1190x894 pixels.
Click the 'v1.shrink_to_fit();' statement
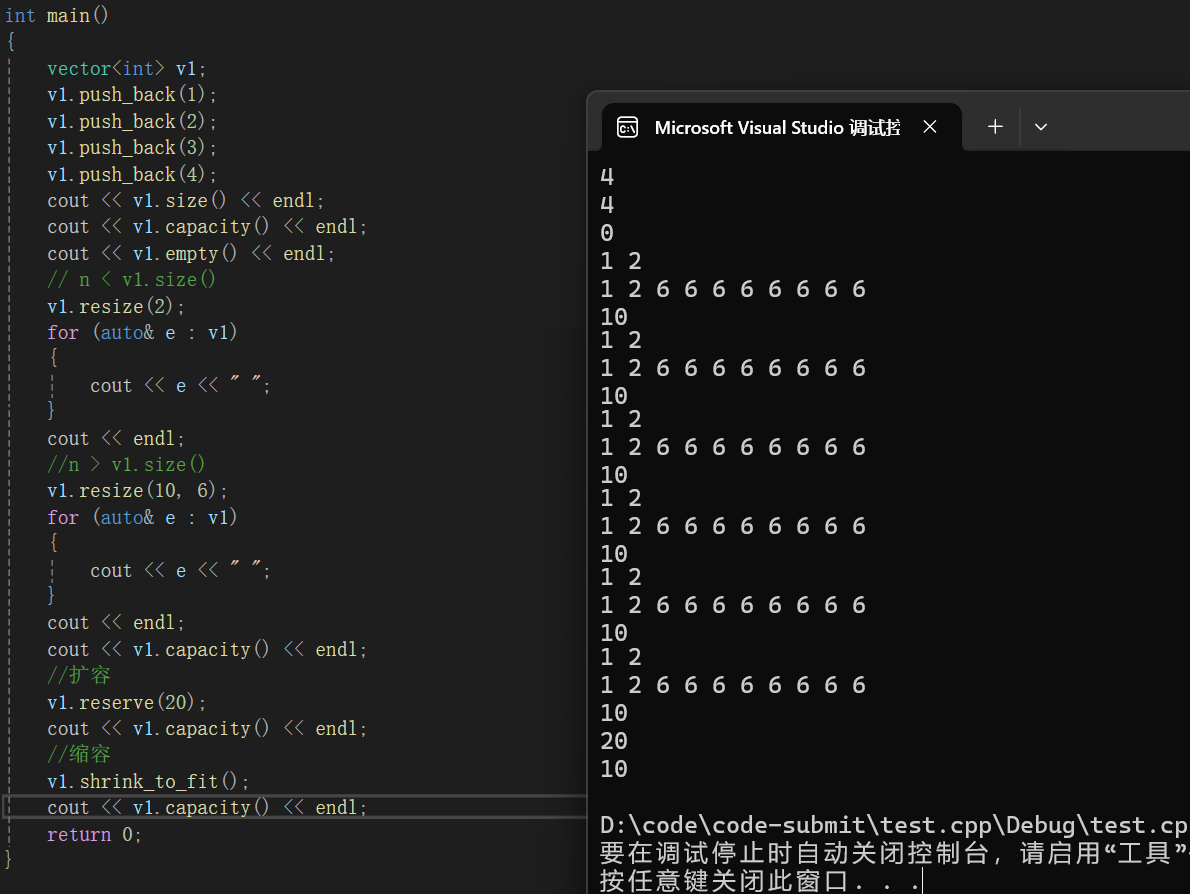[x=147, y=781]
